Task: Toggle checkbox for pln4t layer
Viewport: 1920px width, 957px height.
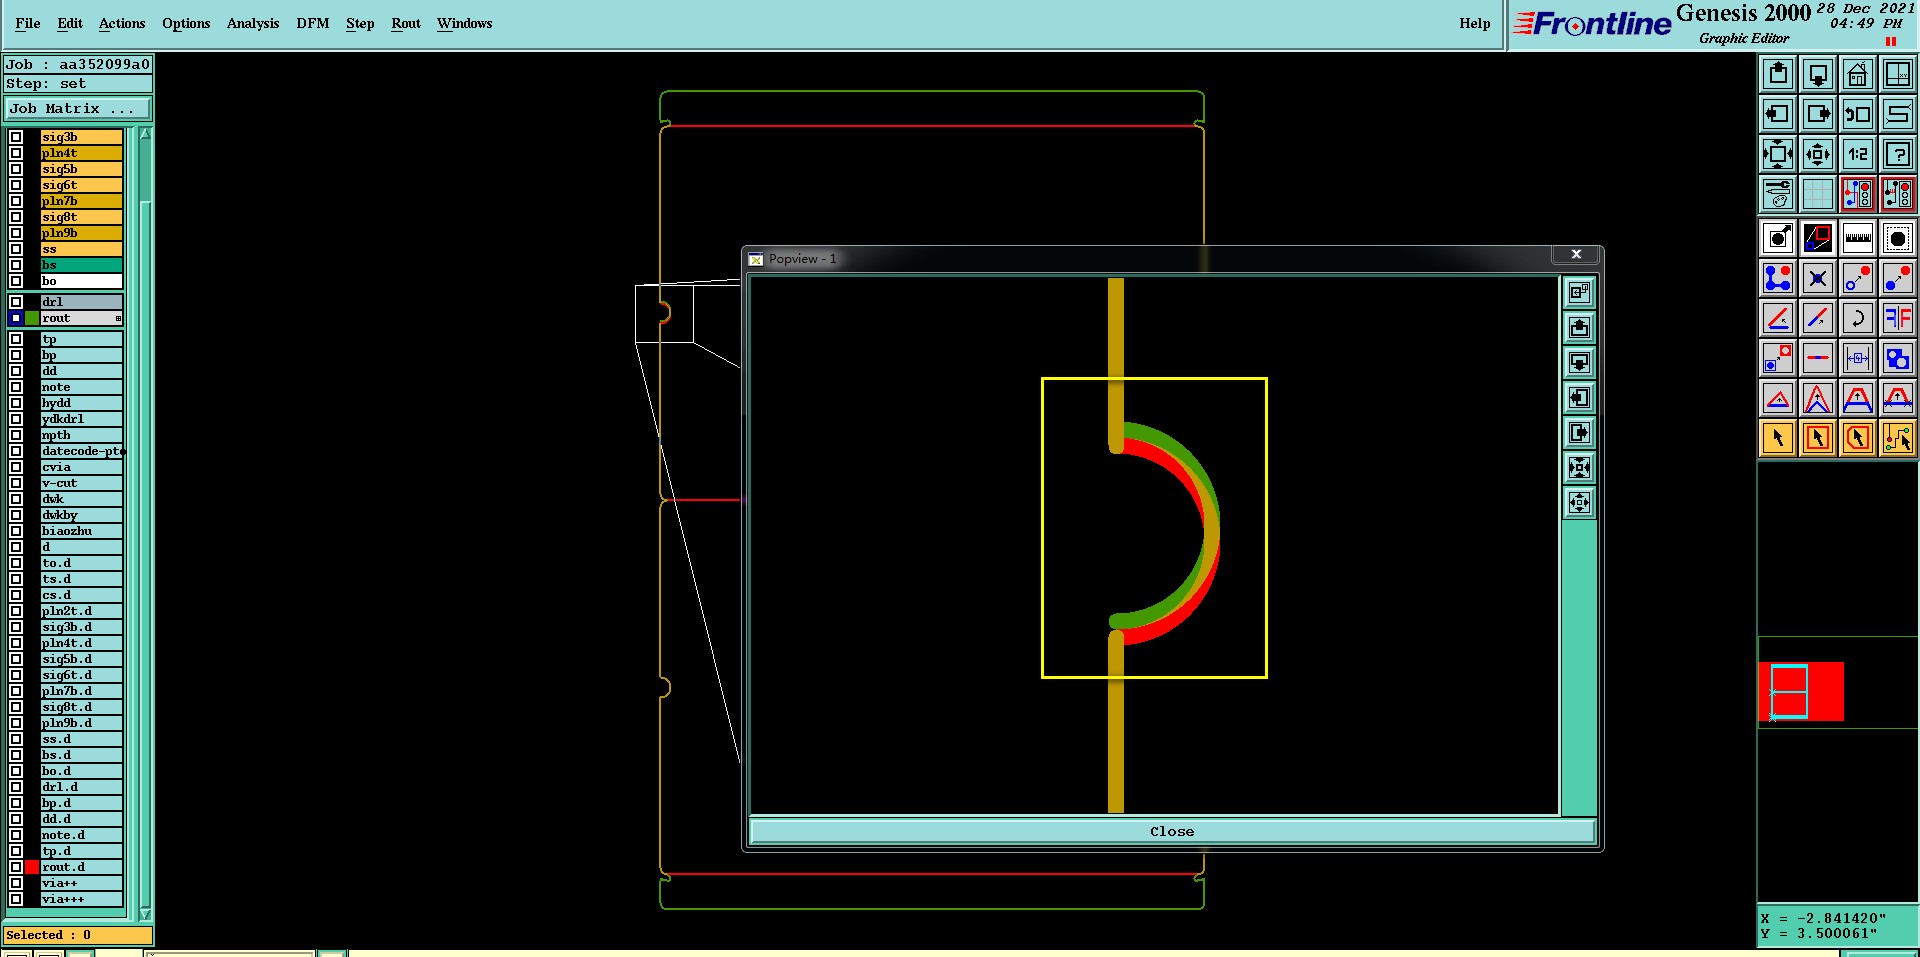Action: (x=16, y=153)
